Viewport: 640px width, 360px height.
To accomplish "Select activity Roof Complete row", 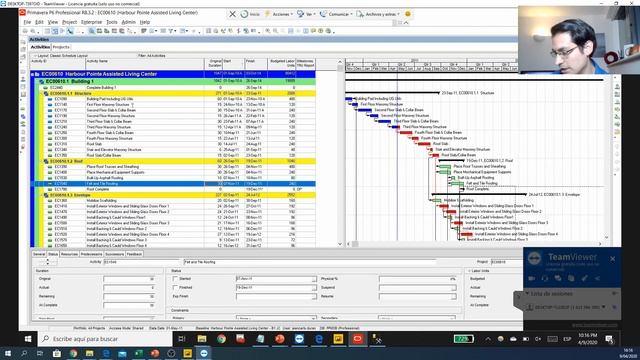I will [x=173, y=189].
